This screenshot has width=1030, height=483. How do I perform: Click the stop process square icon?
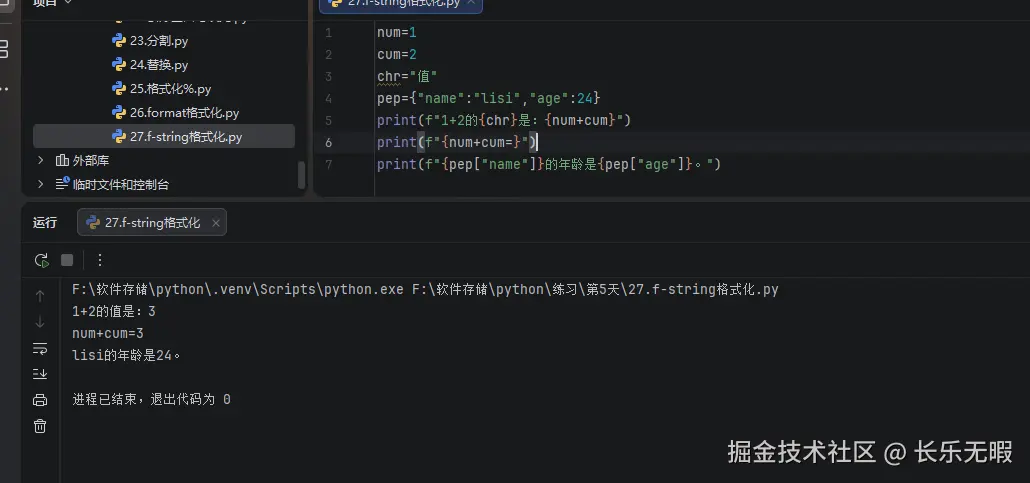coord(67,260)
